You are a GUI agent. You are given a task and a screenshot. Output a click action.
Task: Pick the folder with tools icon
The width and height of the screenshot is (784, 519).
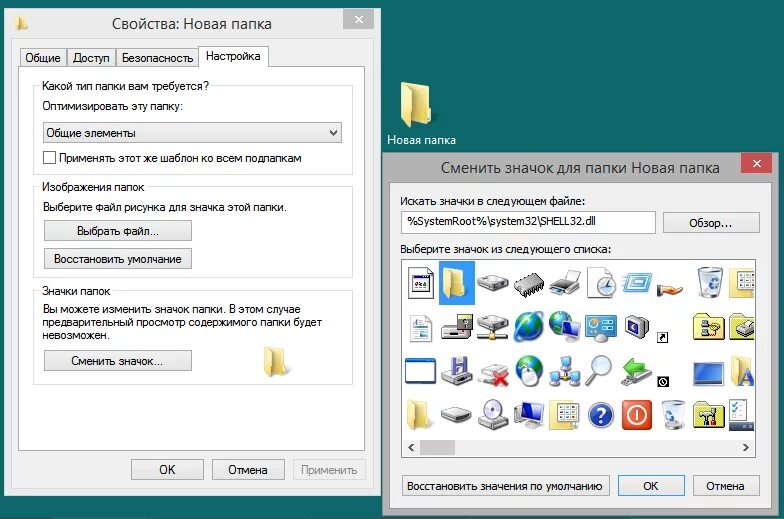[709, 415]
